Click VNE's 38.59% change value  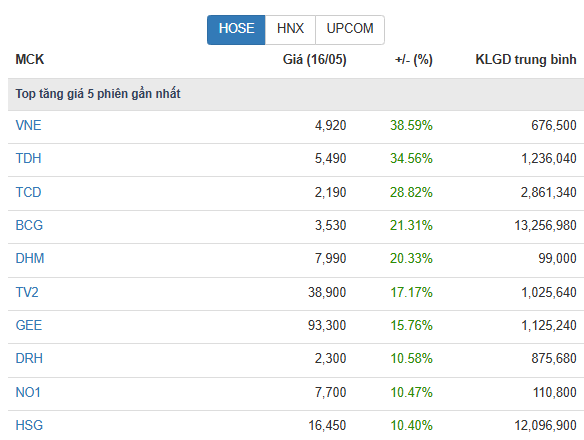tap(411, 126)
